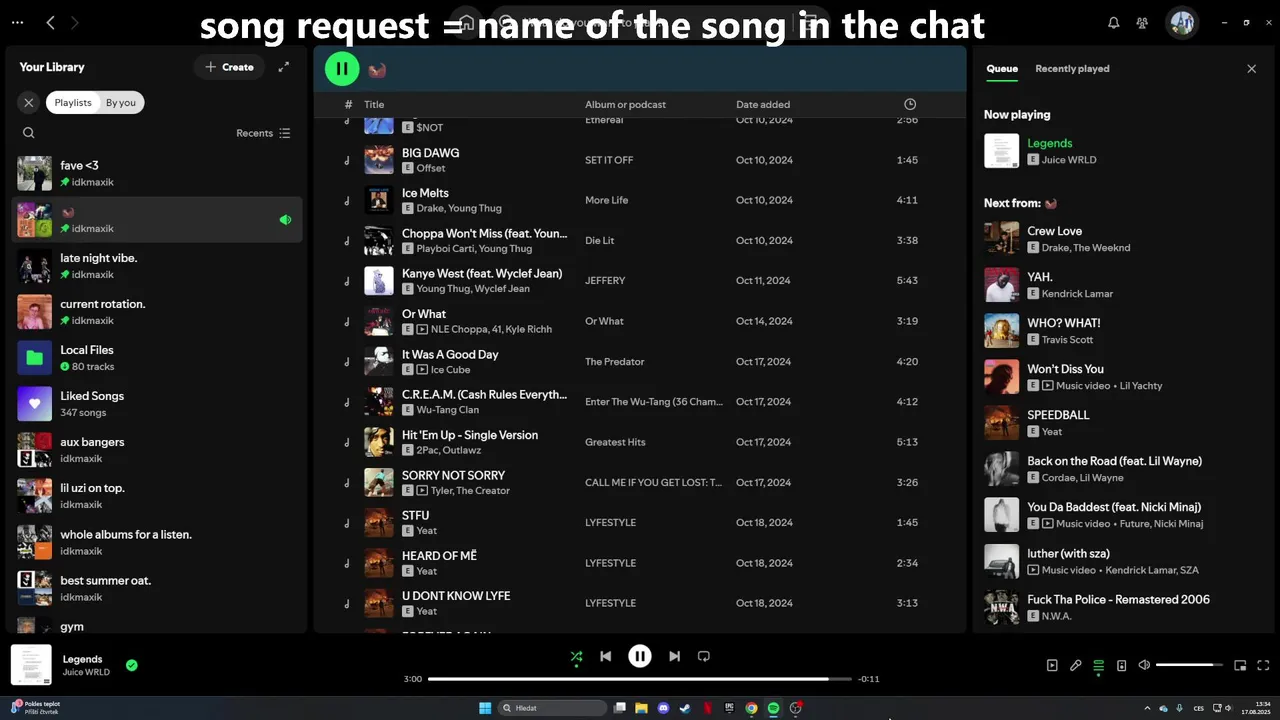Screen dimensions: 1280x720
Task: Open the SORRY NOT SORRY cover thumbnail
Action: click(379, 482)
